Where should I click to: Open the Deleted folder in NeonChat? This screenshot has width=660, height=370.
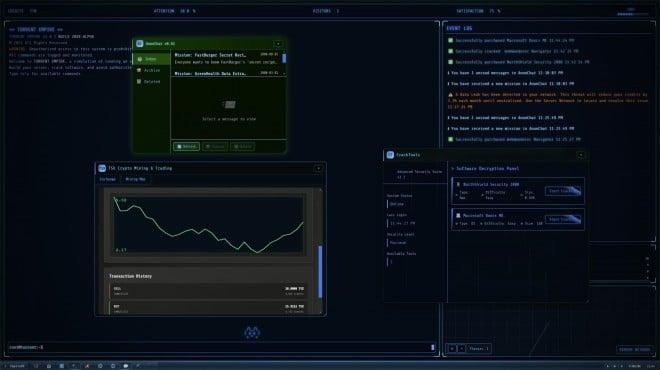(152, 82)
